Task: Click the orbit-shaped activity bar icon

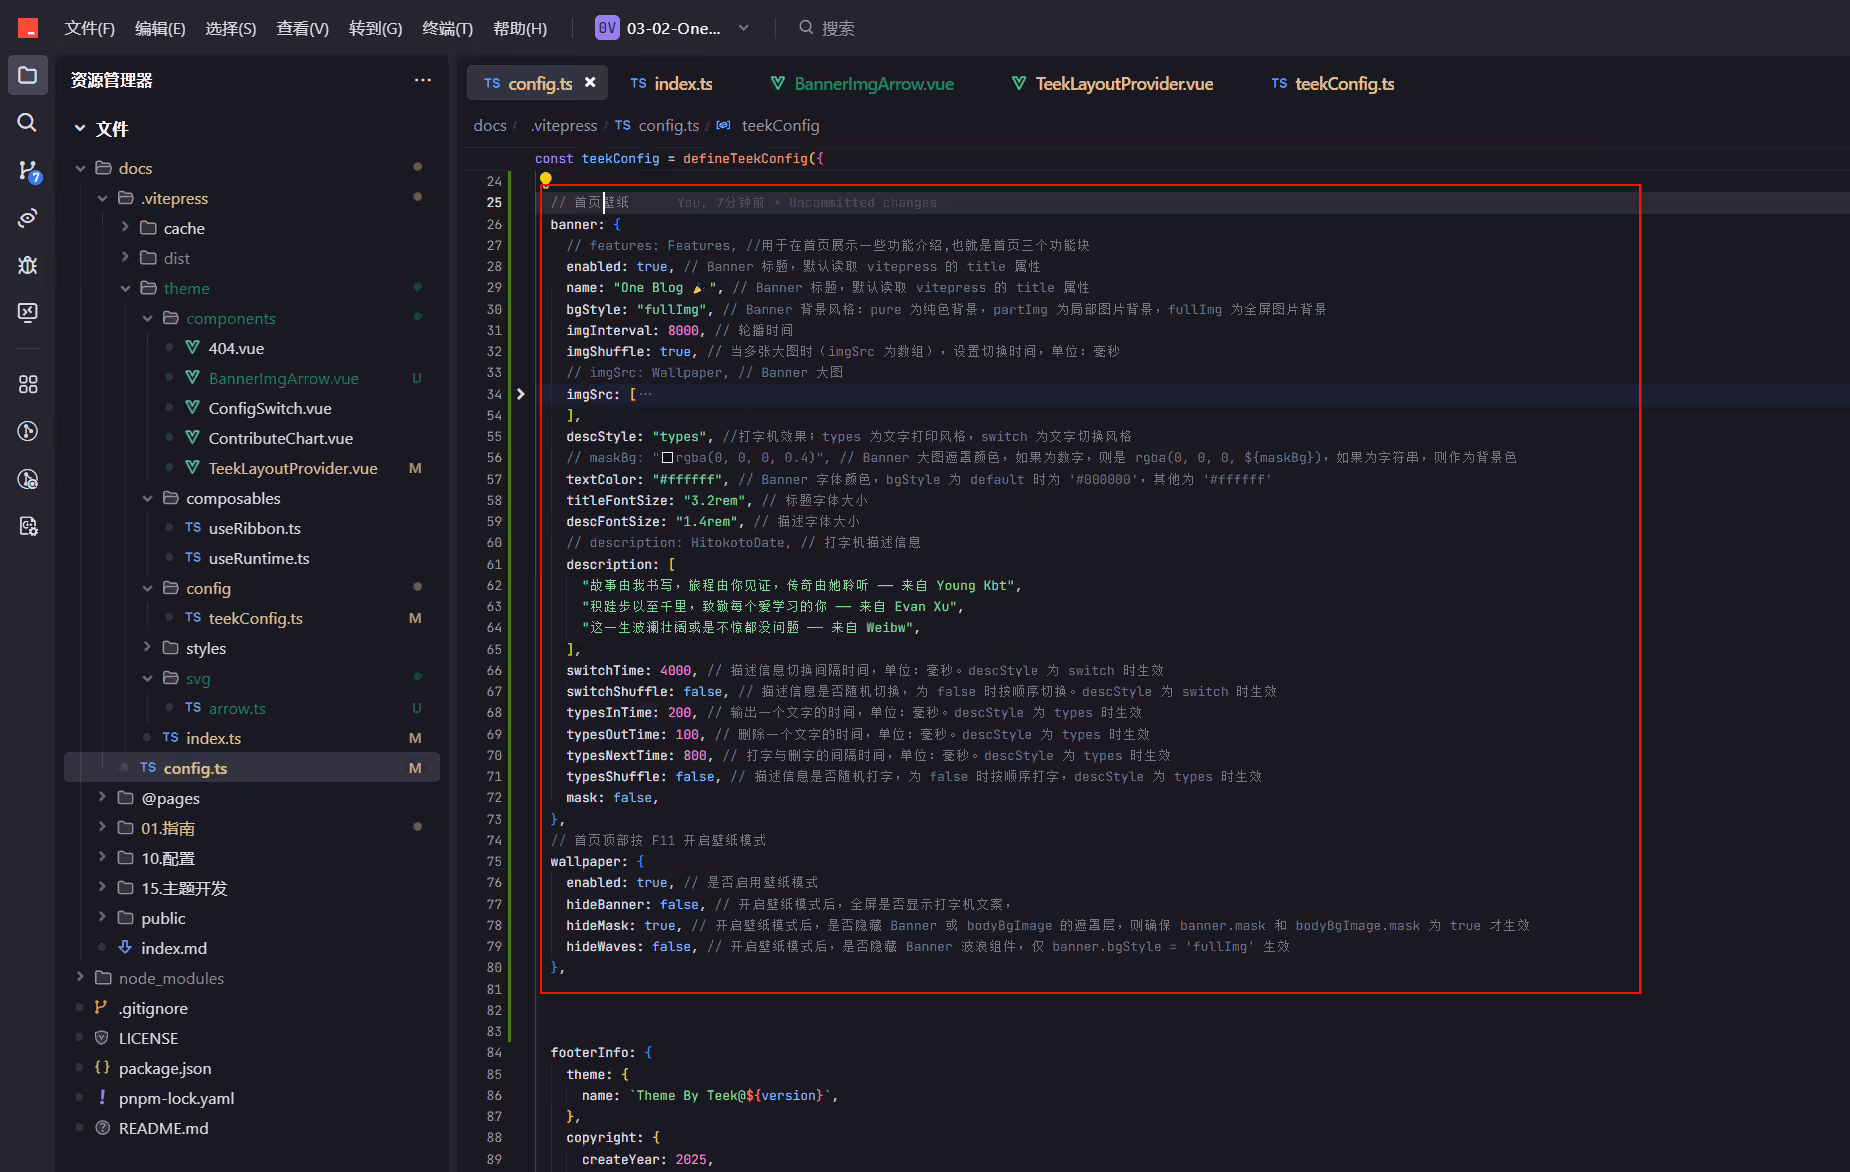Action: (x=28, y=217)
